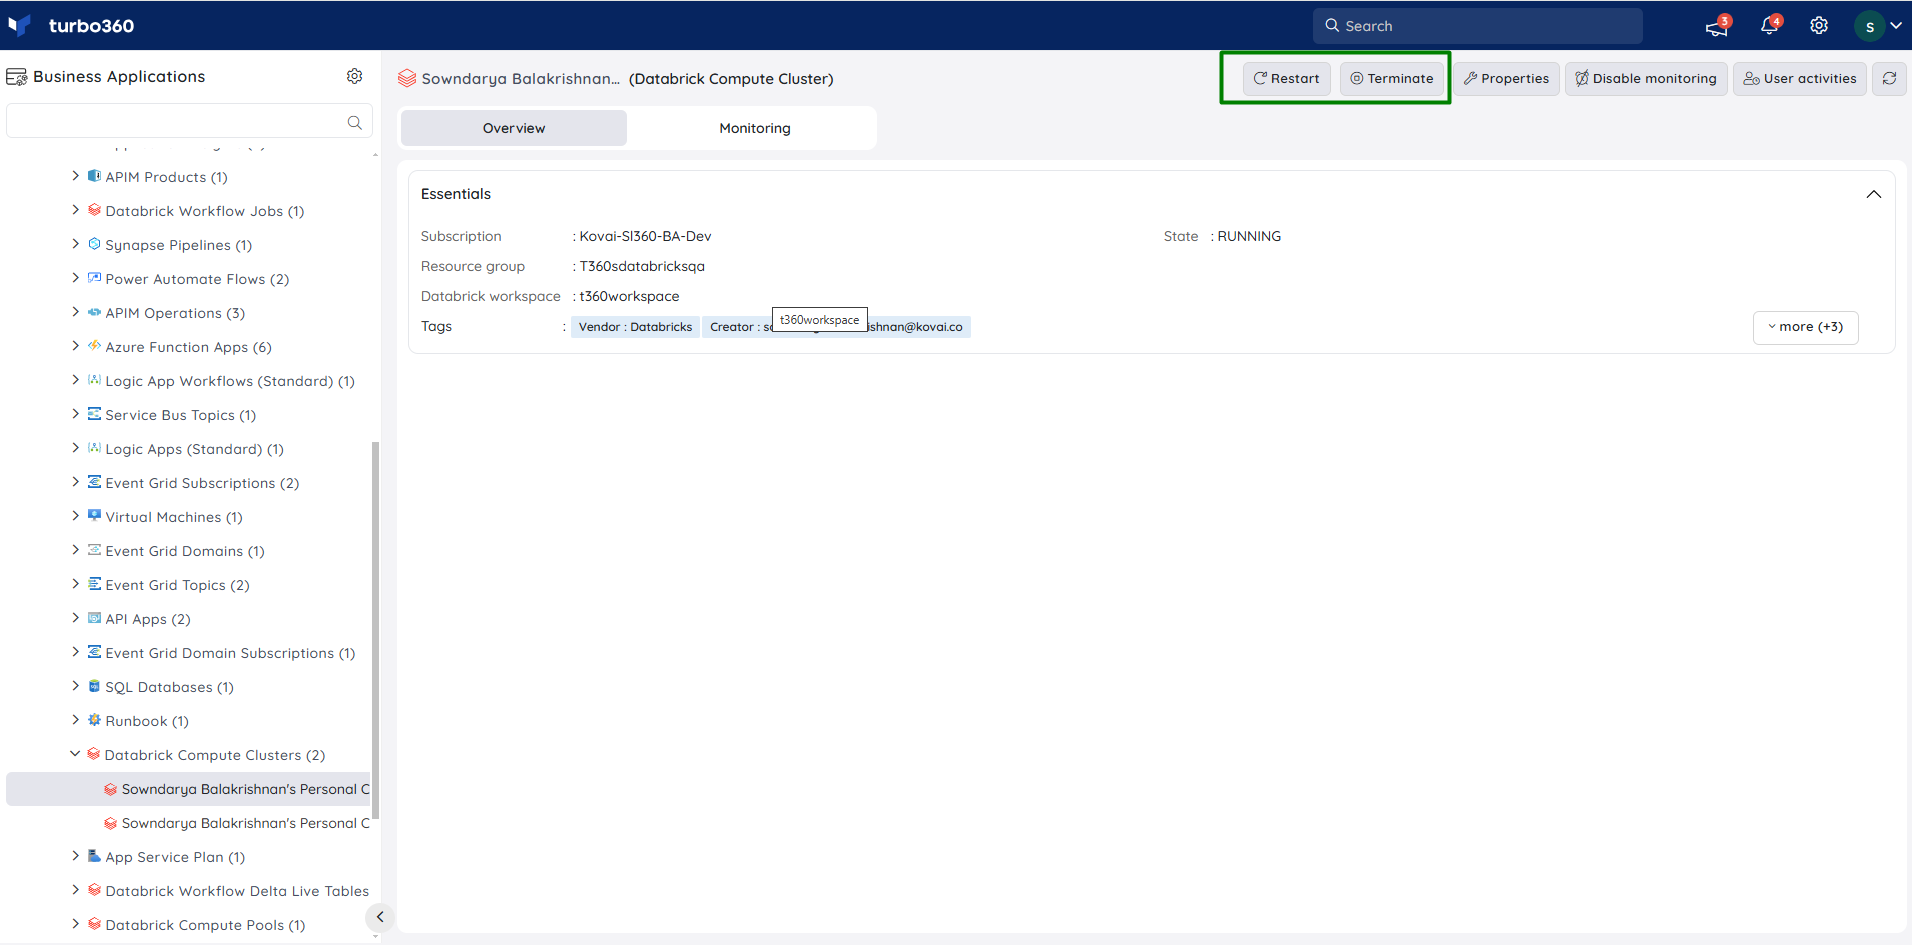The image size is (1912, 945).
Task: Open the user avatar 's' menu
Action: point(1870,26)
